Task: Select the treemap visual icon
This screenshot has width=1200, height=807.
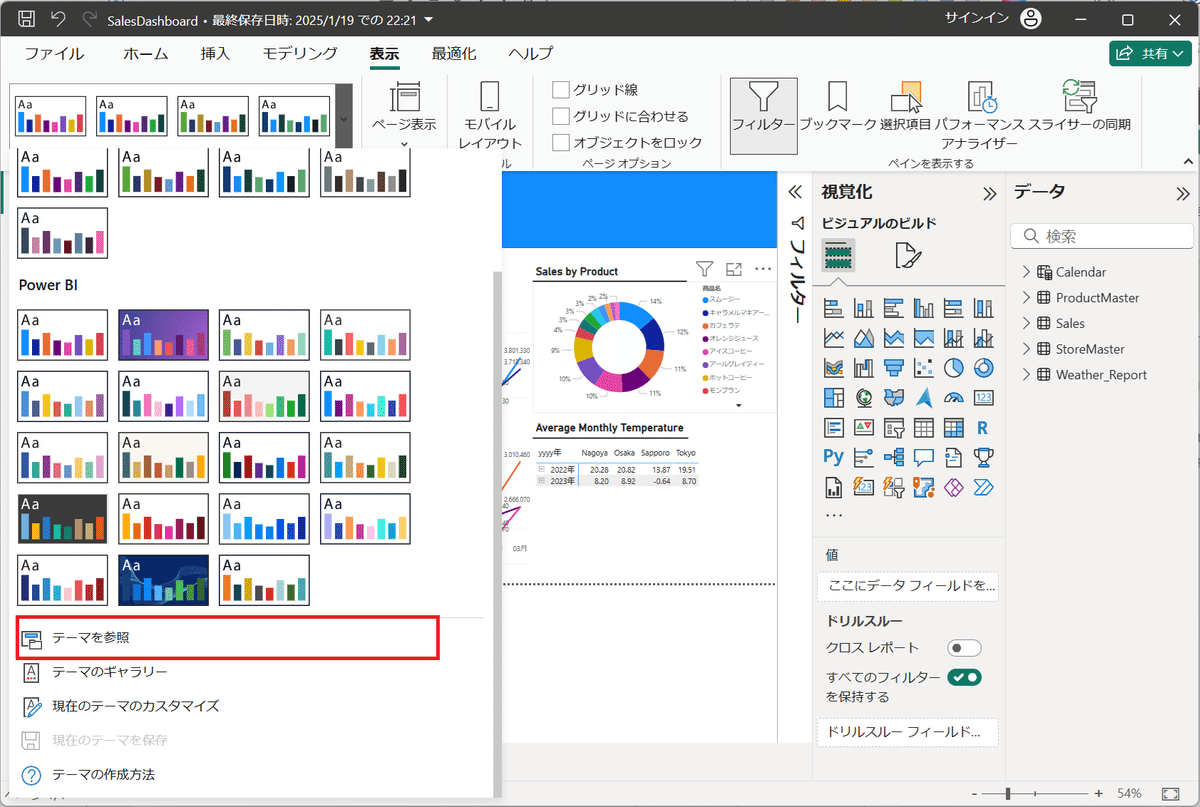Action: click(x=833, y=398)
